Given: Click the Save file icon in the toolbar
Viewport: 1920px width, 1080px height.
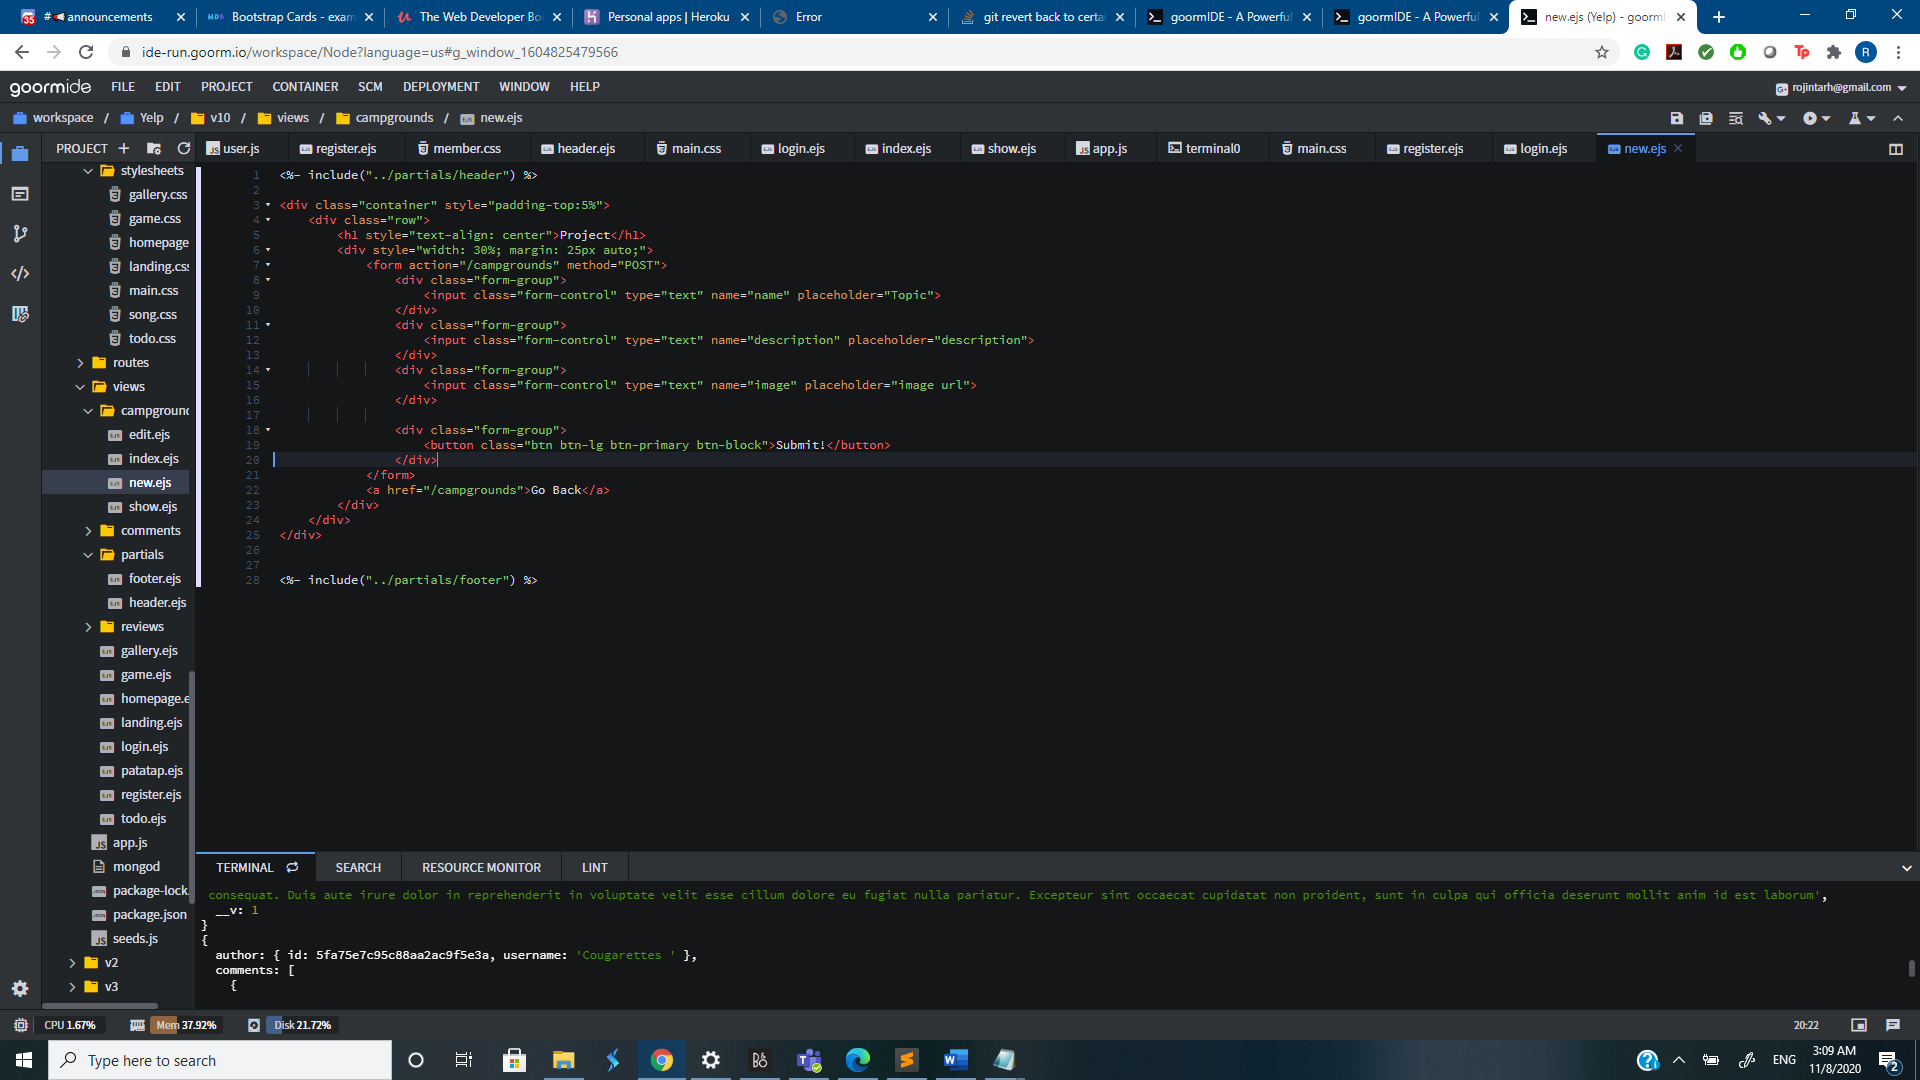Looking at the screenshot, I should pyautogui.click(x=1677, y=118).
